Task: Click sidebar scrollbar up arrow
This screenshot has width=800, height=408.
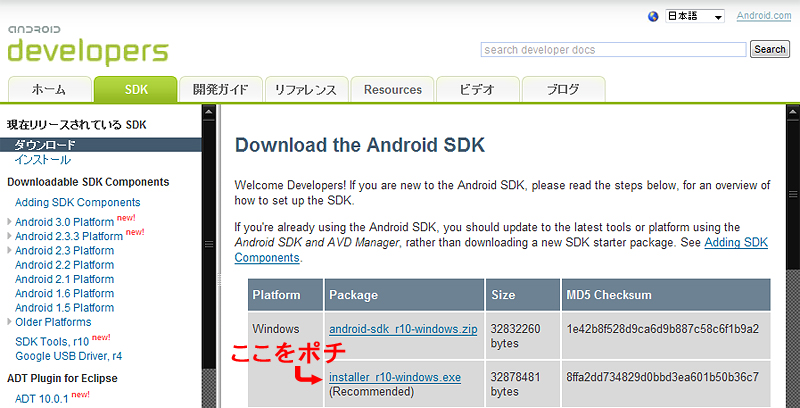Action: (209, 112)
